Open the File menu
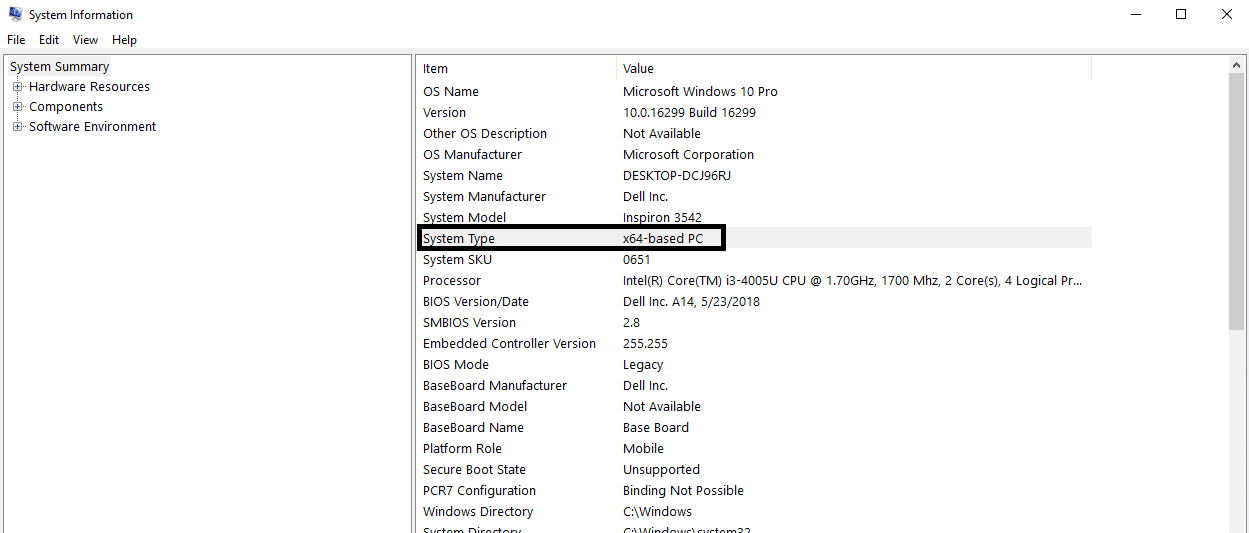1249x533 pixels. (16, 40)
